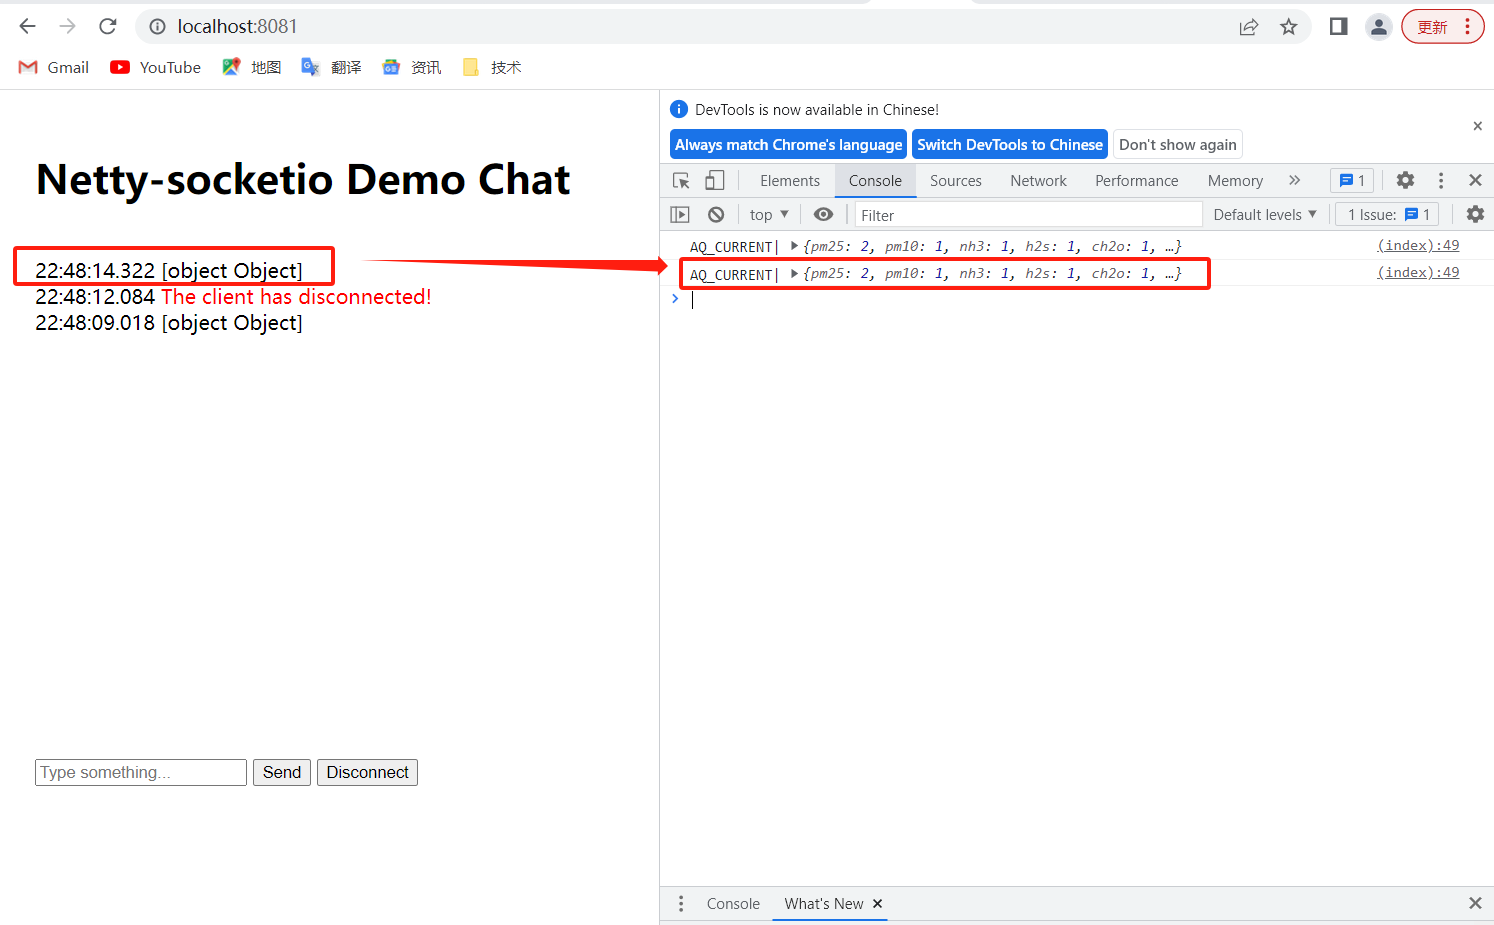Expand the first AQ_CURRENT object
The width and height of the screenshot is (1494, 925).
pyautogui.click(x=795, y=245)
